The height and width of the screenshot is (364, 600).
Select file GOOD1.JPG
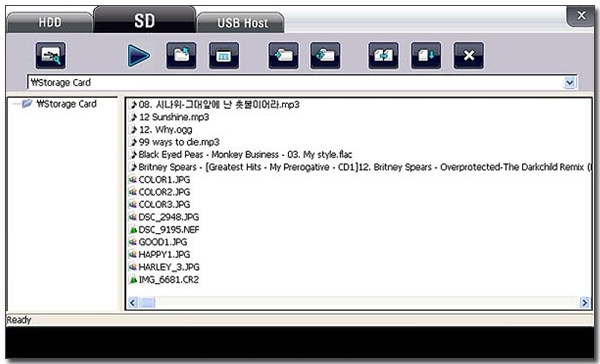point(163,242)
